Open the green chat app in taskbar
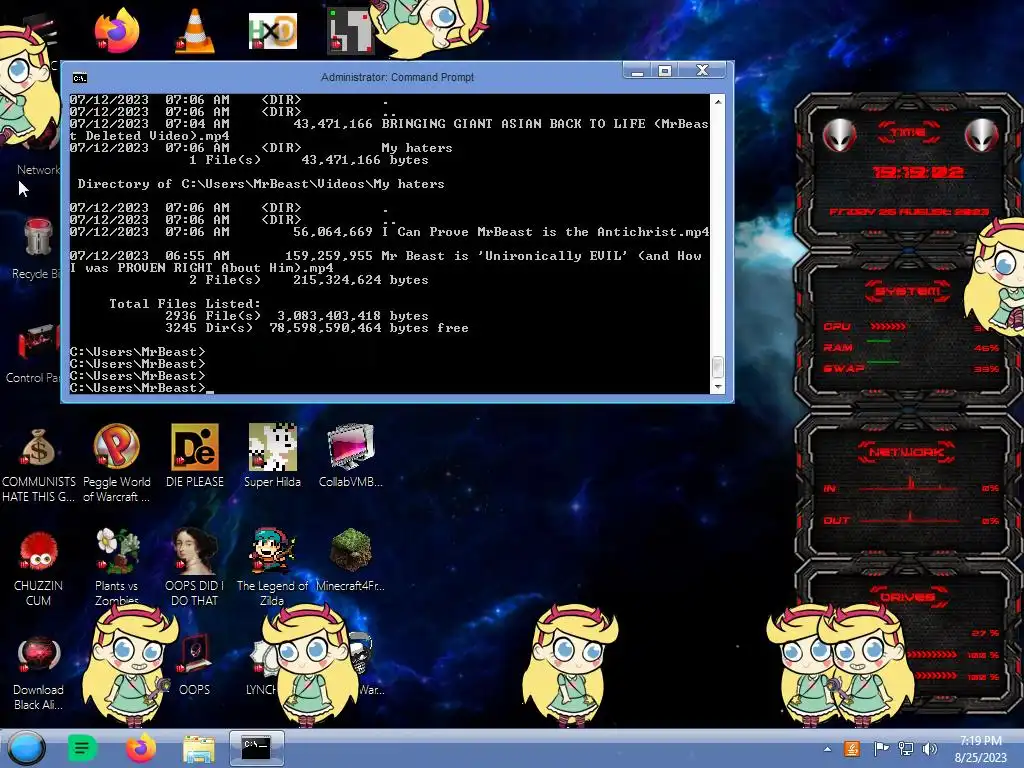 82,748
